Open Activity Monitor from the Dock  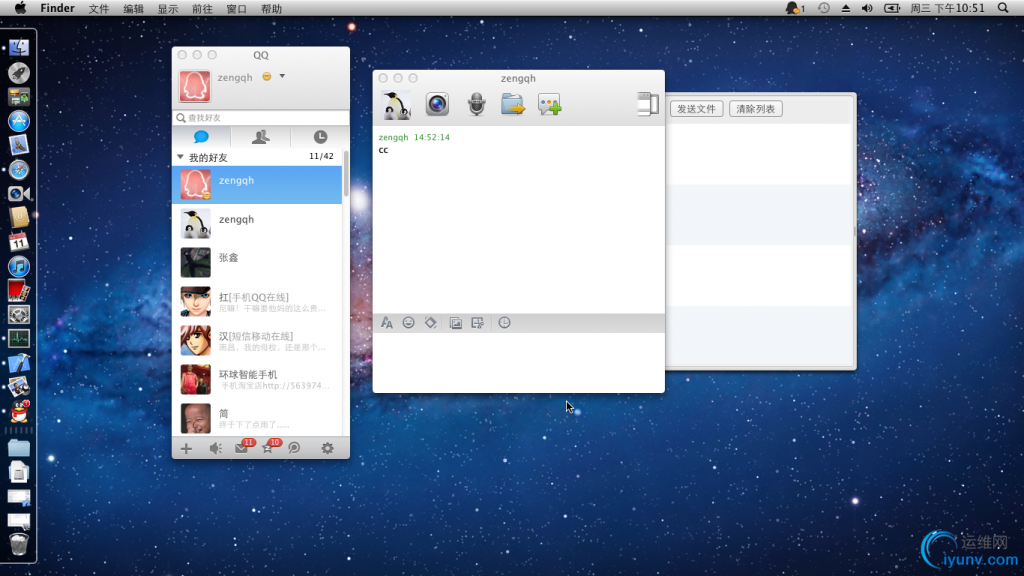19,338
